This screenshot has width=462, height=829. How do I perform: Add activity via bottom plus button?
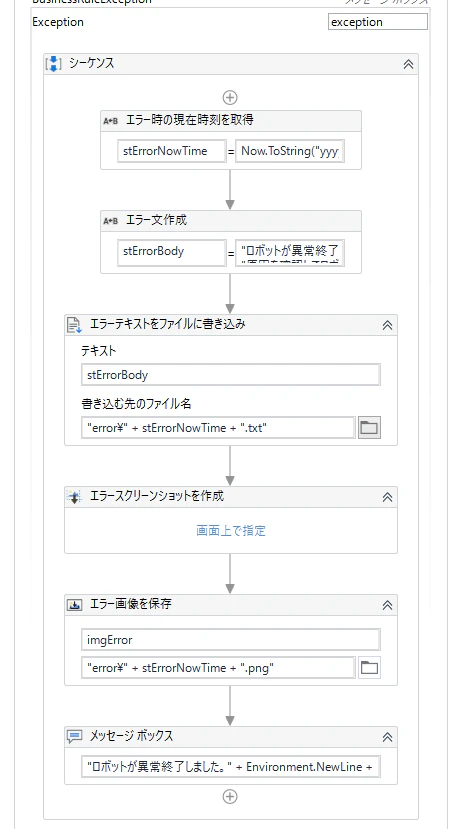pos(230,797)
